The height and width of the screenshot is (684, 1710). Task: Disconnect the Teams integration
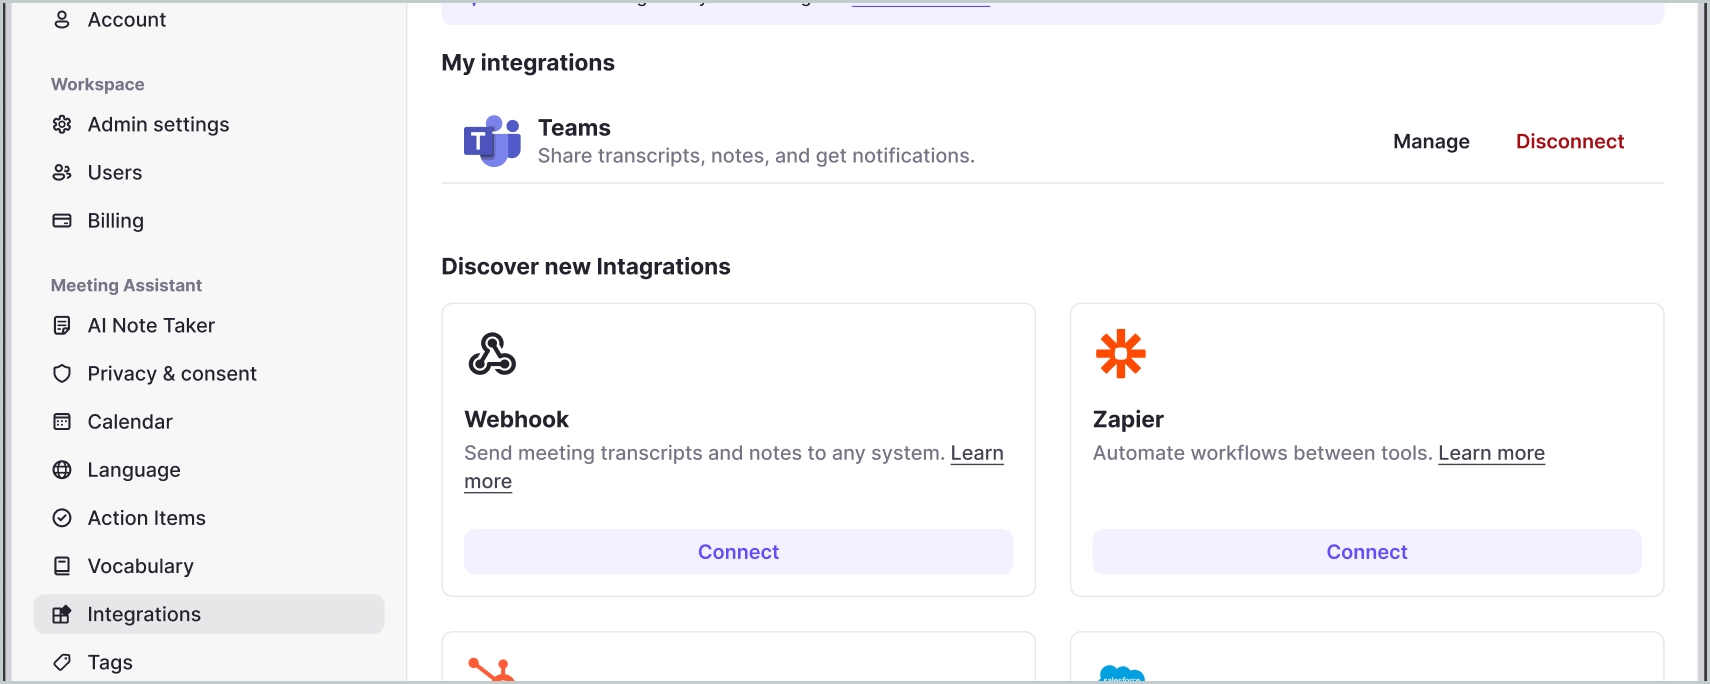pos(1570,141)
